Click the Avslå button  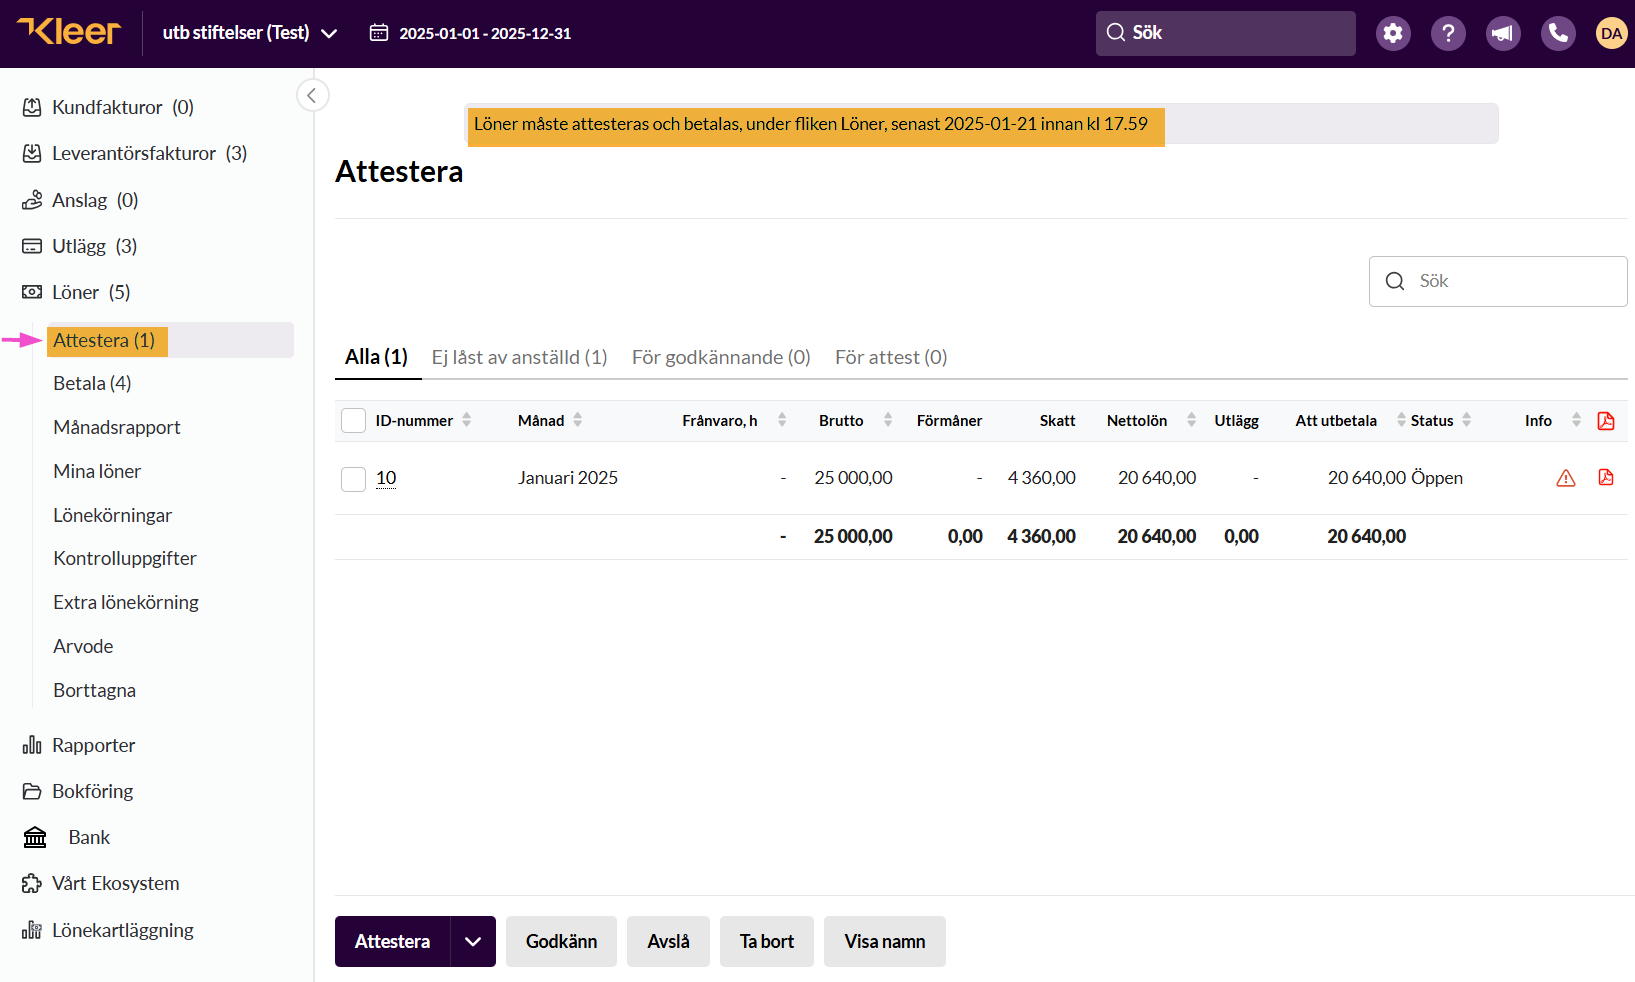pos(668,941)
